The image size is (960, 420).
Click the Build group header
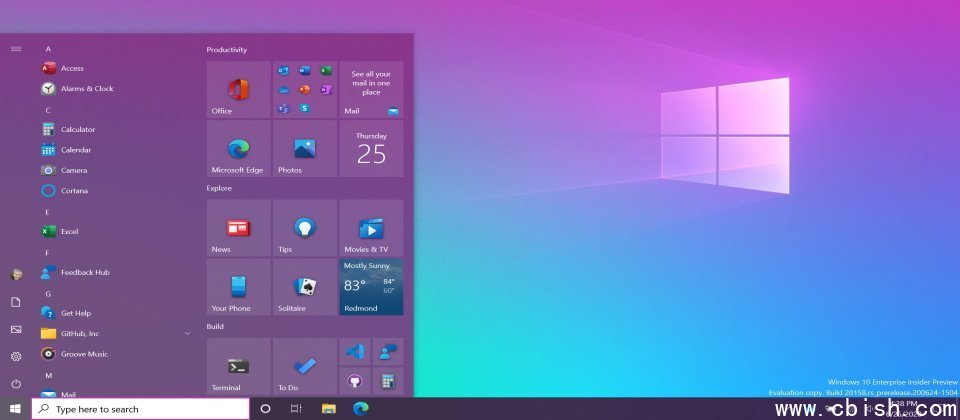(215, 326)
